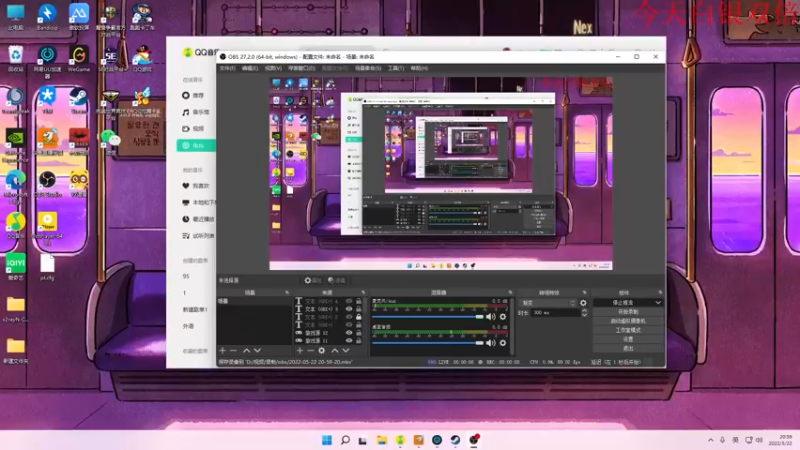Mute the Desktop Audio speaker icon

point(491,343)
